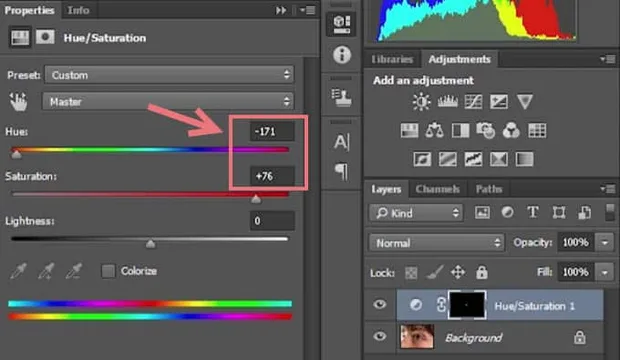Add a Curves adjustment
Image resolution: width=620 pixels, height=360 pixels.
click(x=473, y=102)
